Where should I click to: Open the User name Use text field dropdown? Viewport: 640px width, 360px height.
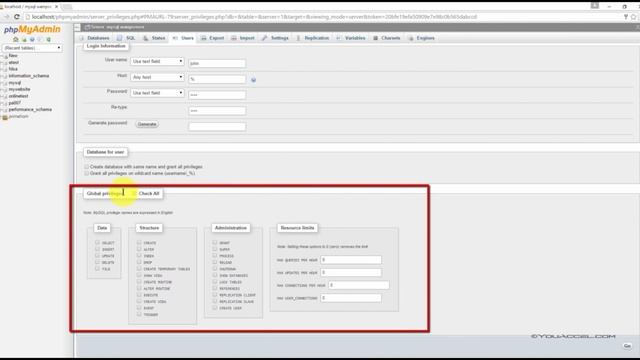point(157,61)
